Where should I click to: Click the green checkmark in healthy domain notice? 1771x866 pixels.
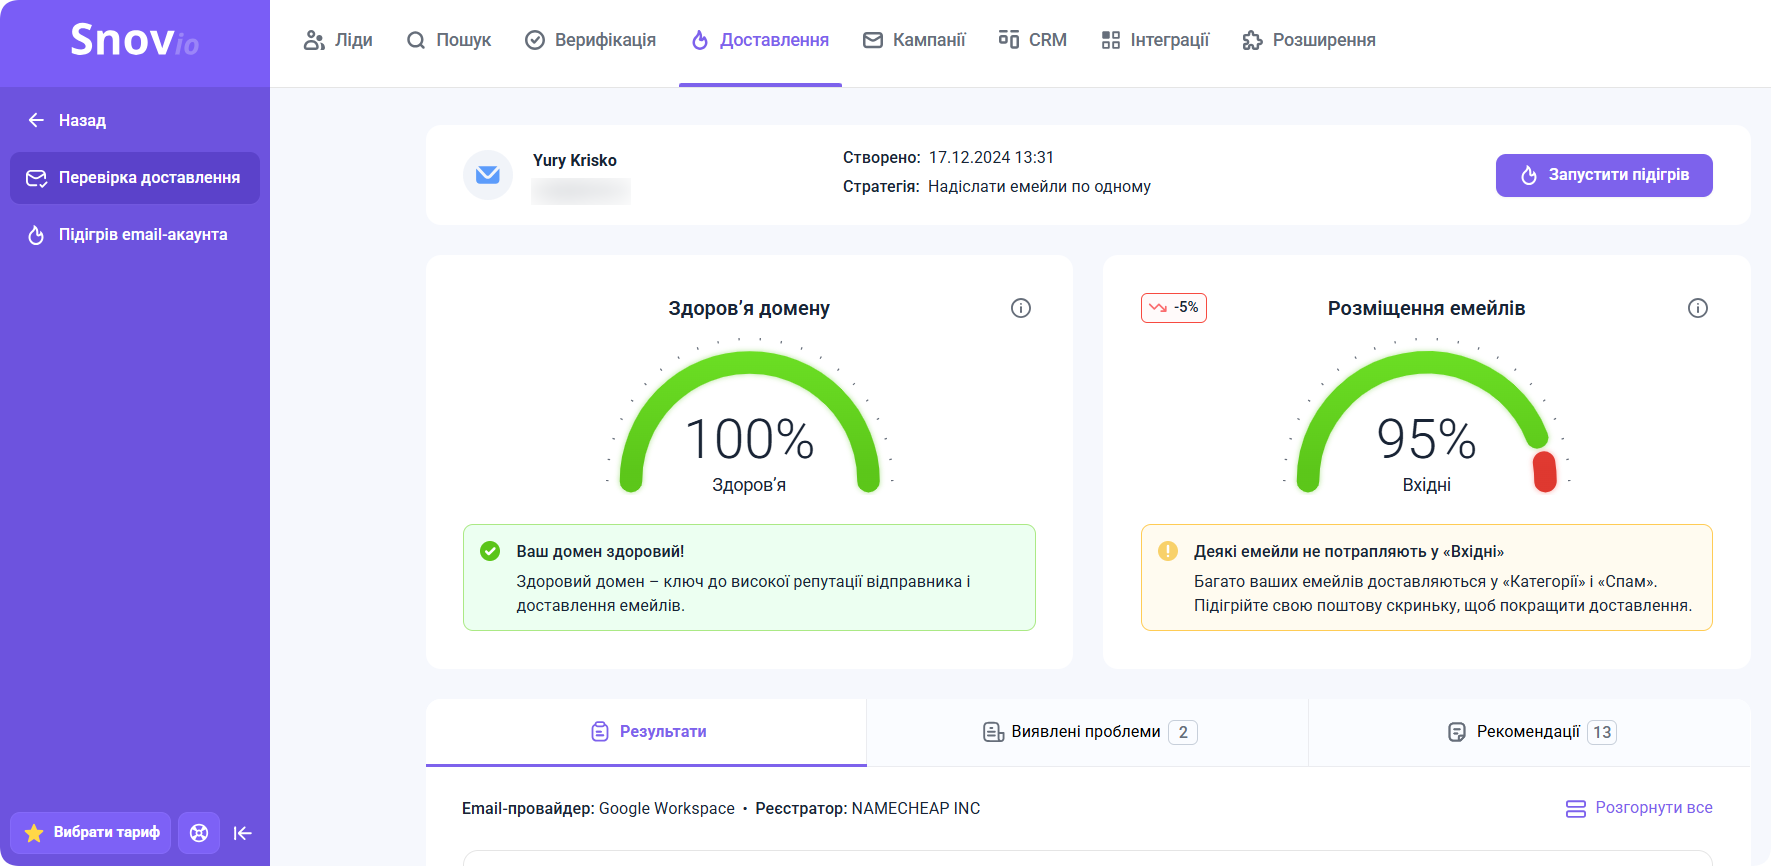pos(490,551)
